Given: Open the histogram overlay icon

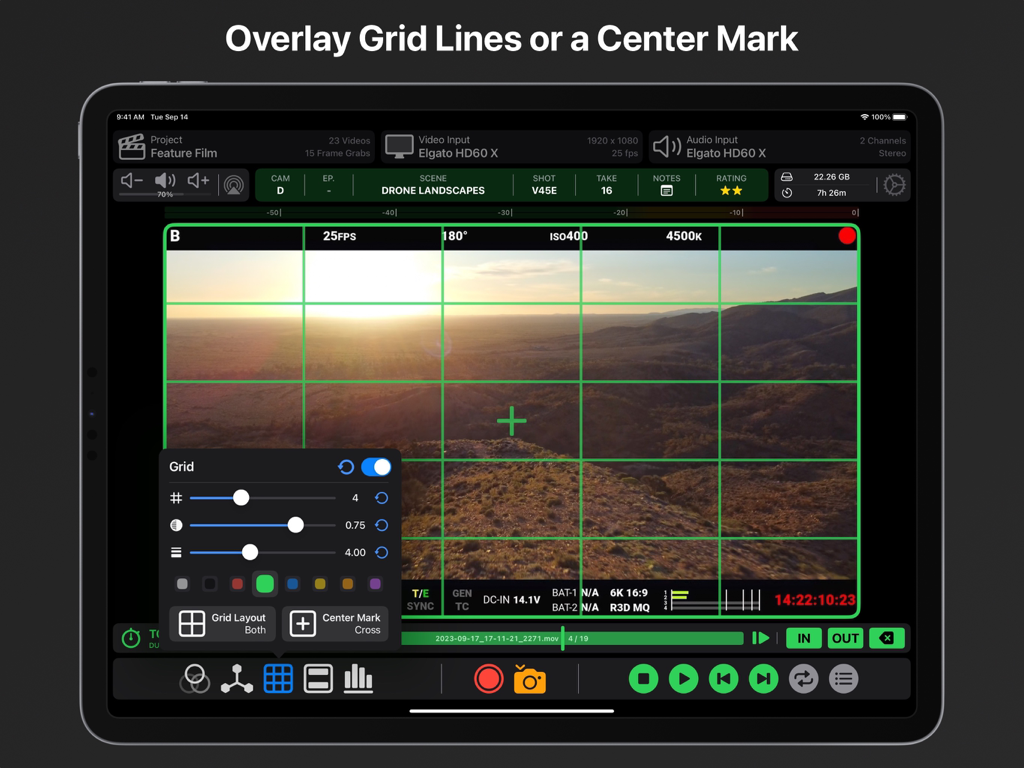Looking at the screenshot, I should tap(358, 679).
